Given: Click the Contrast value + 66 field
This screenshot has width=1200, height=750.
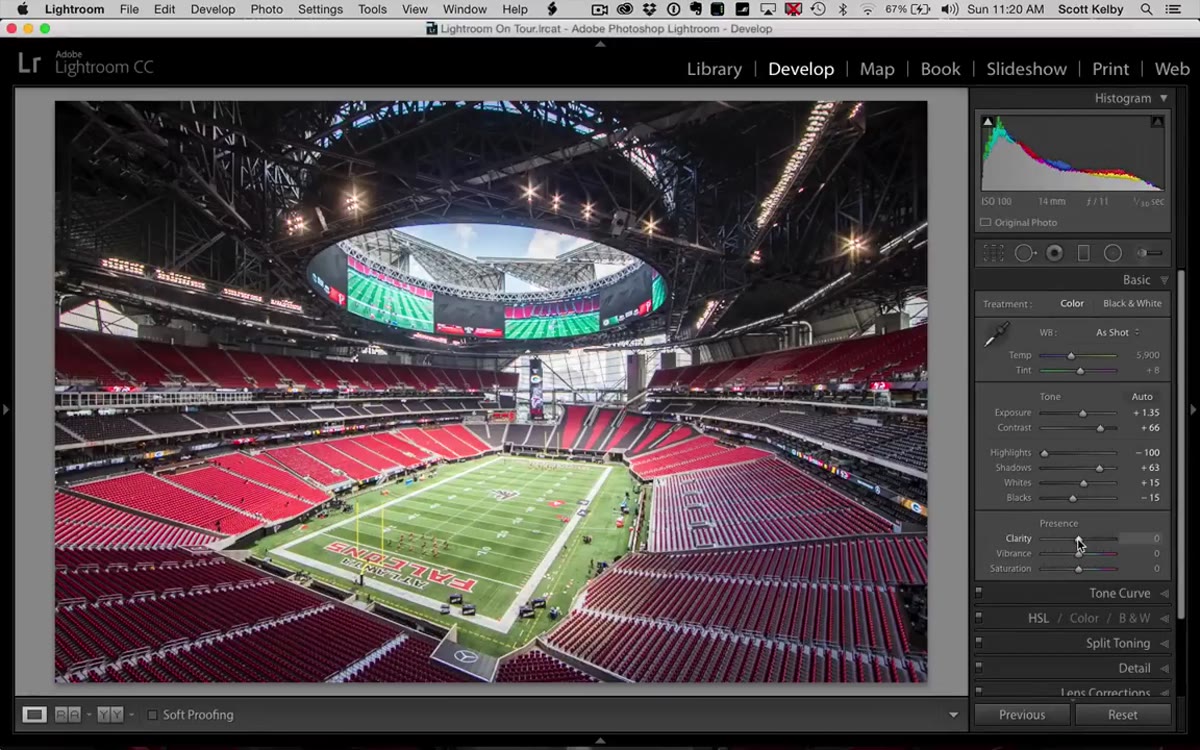Looking at the screenshot, I should [1148, 428].
